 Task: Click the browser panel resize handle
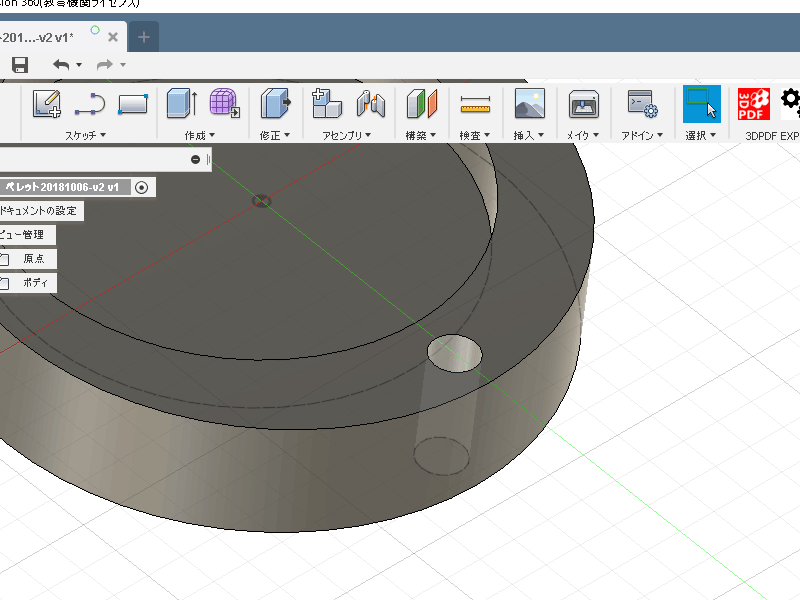point(208,160)
